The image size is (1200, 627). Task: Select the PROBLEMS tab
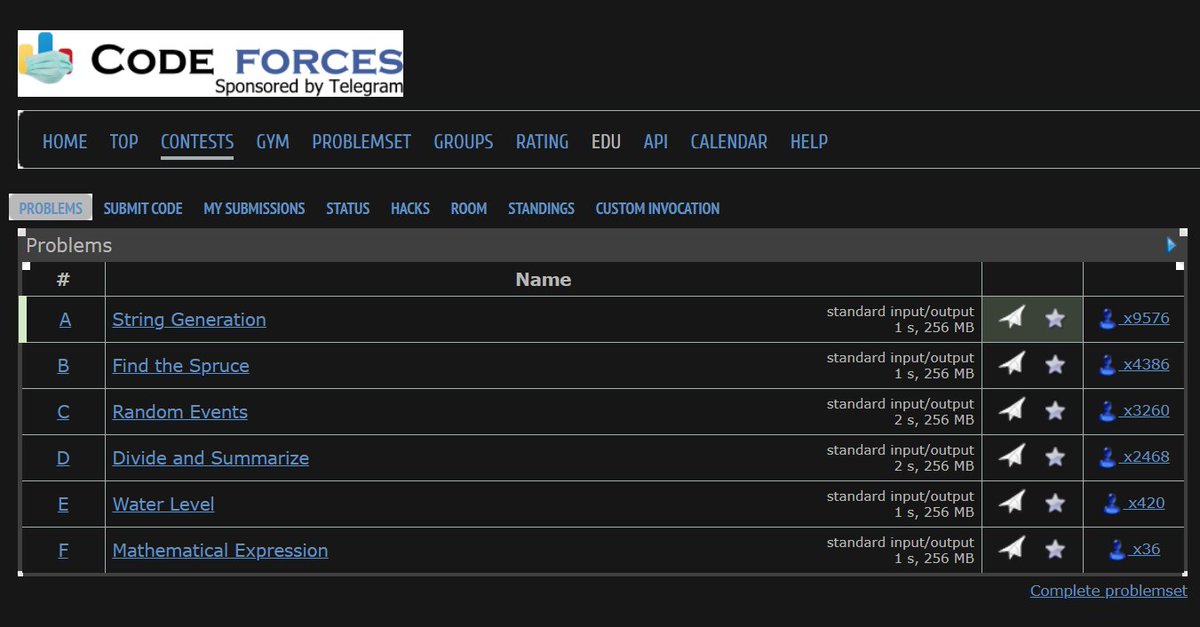click(x=51, y=208)
